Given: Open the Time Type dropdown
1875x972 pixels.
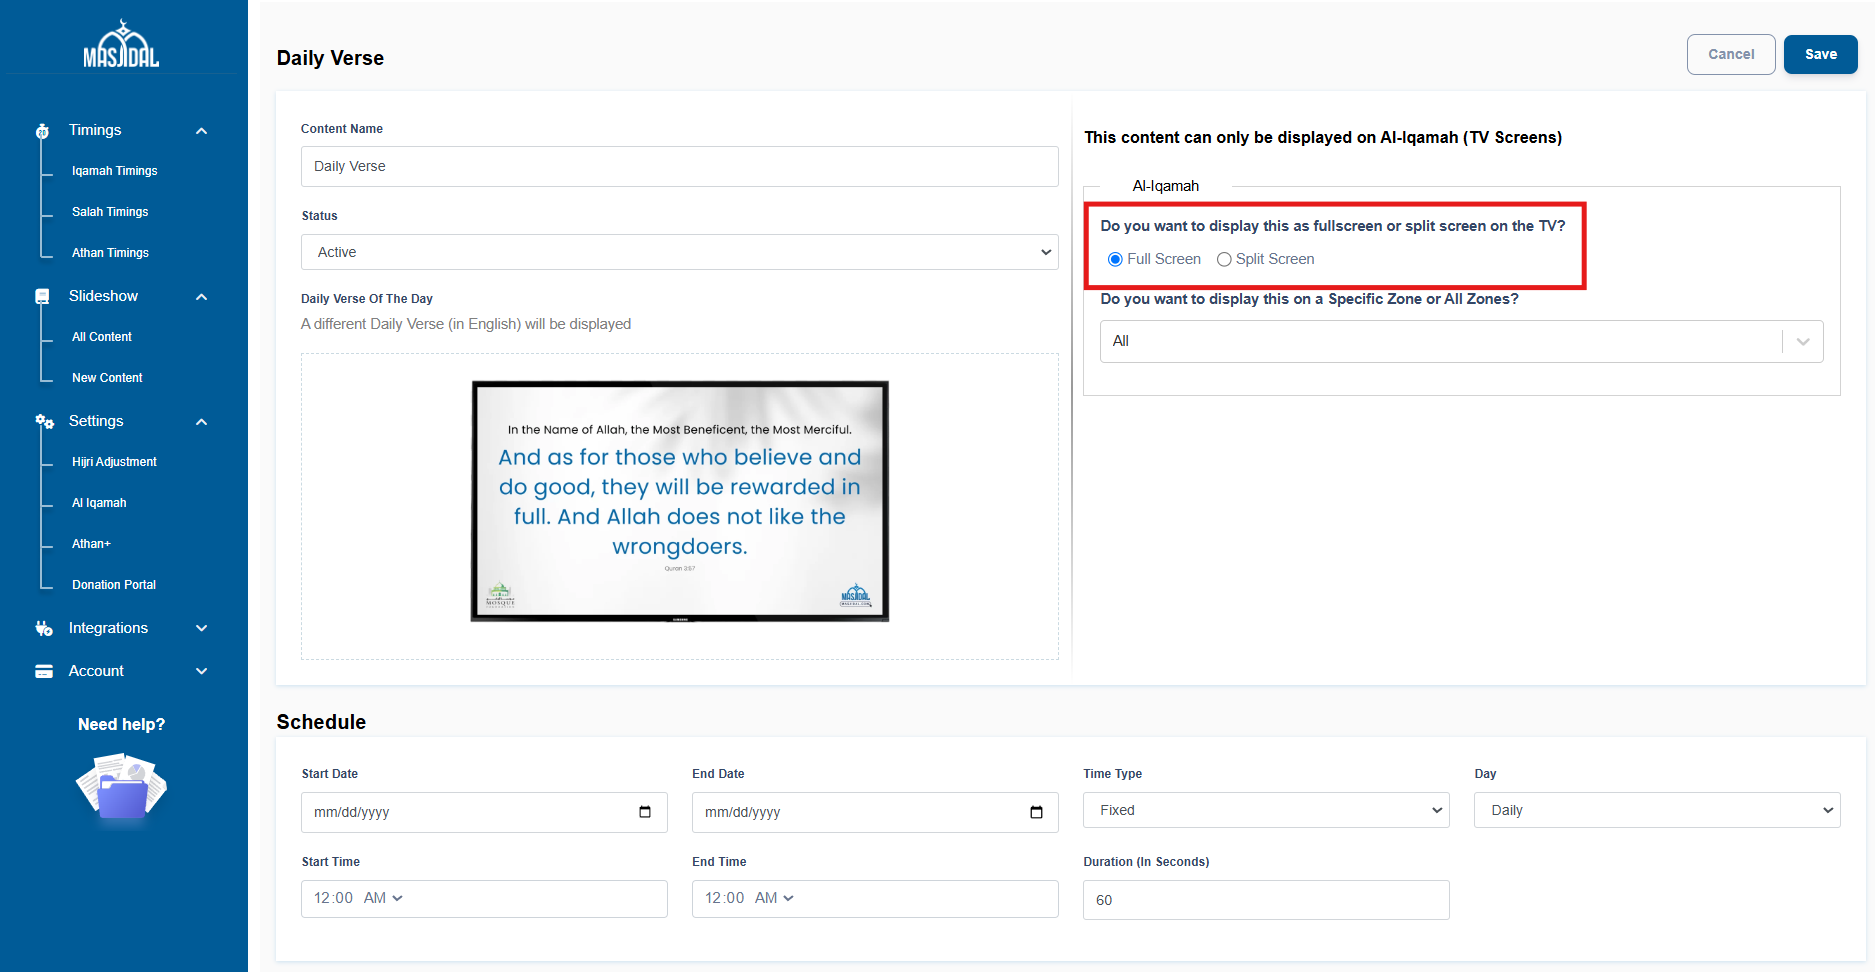Looking at the screenshot, I should 1265,810.
